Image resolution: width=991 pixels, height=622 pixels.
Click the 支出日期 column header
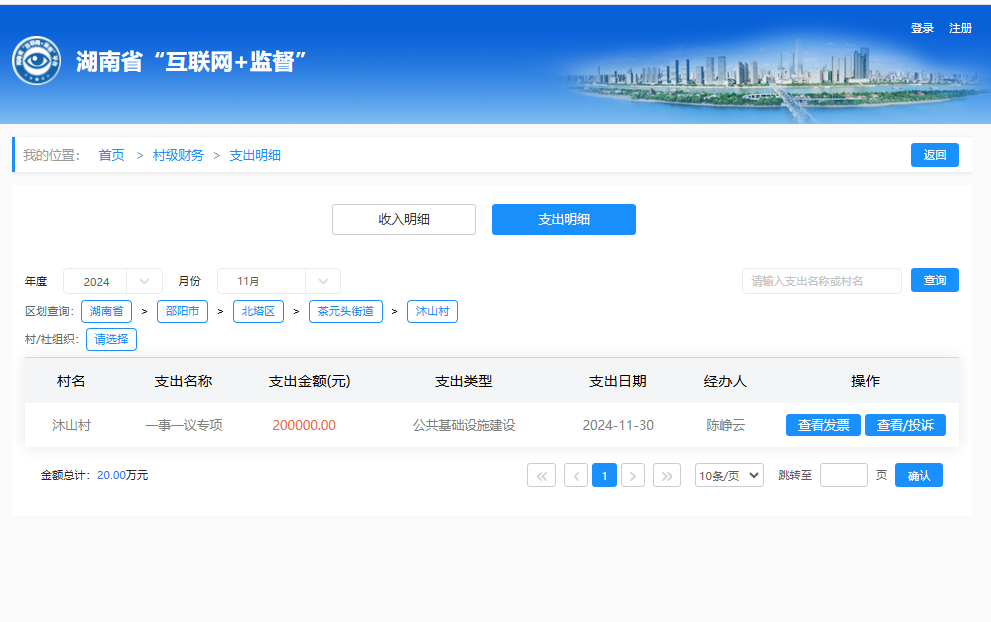[x=617, y=381]
